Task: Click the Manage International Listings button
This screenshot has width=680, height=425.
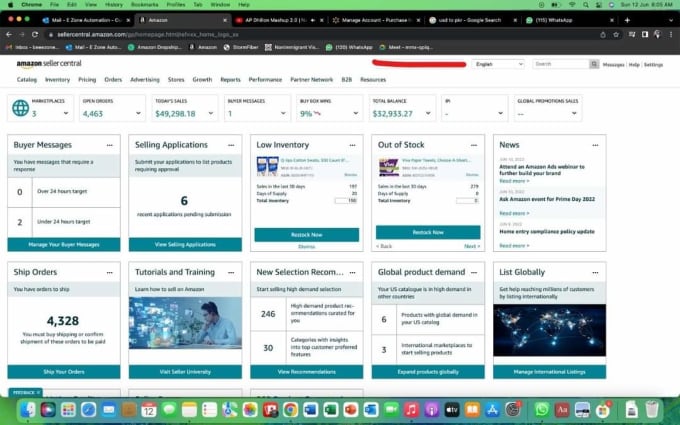Action: pyautogui.click(x=549, y=372)
